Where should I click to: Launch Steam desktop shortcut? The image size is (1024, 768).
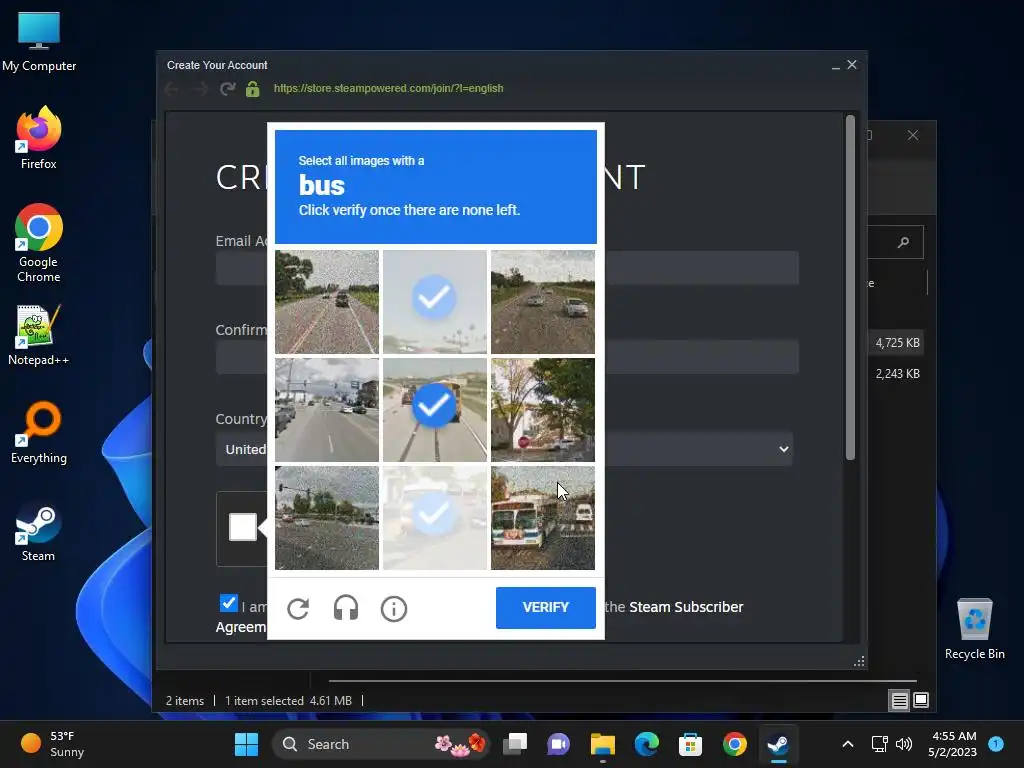coord(39,531)
